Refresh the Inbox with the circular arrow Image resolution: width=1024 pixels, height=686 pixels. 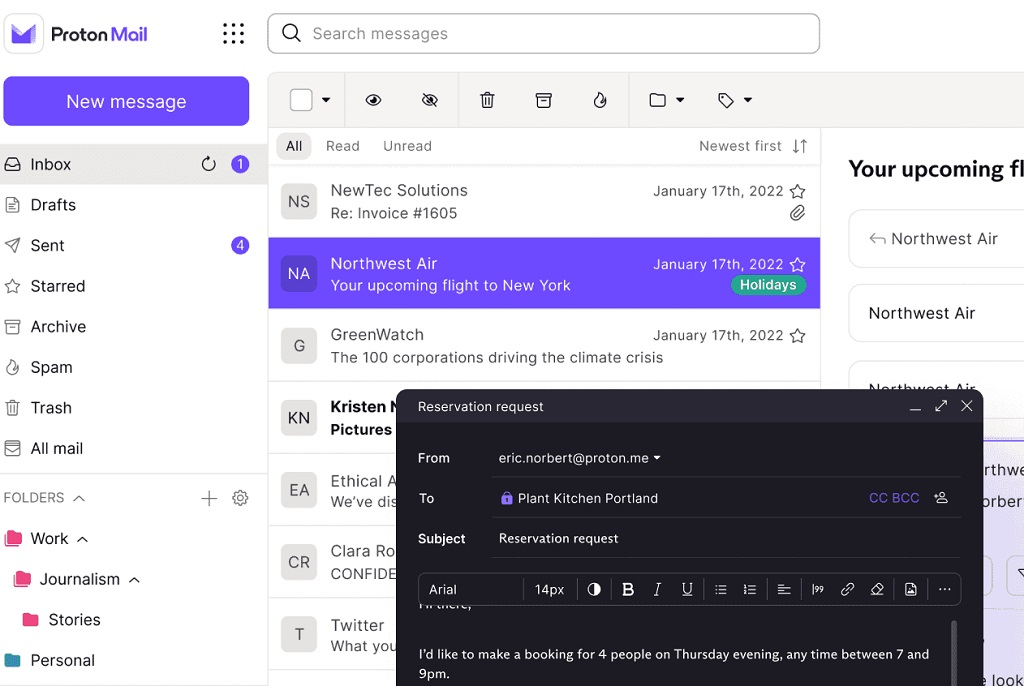click(208, 164)
